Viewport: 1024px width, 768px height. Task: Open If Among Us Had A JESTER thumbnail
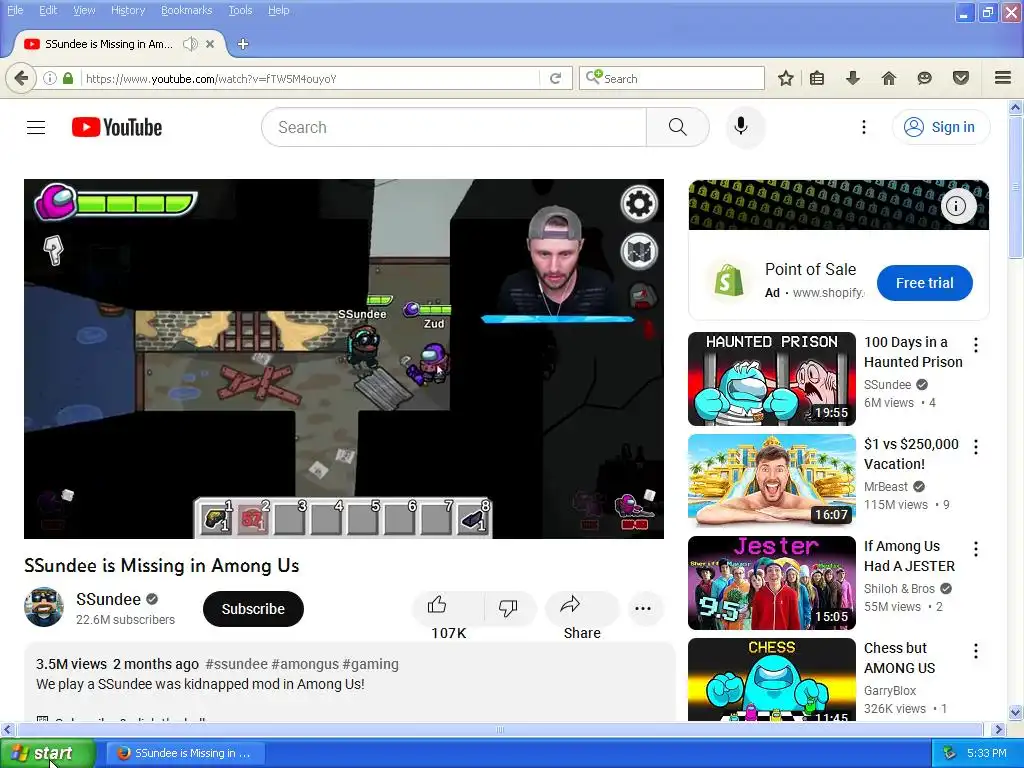[771, 583]
